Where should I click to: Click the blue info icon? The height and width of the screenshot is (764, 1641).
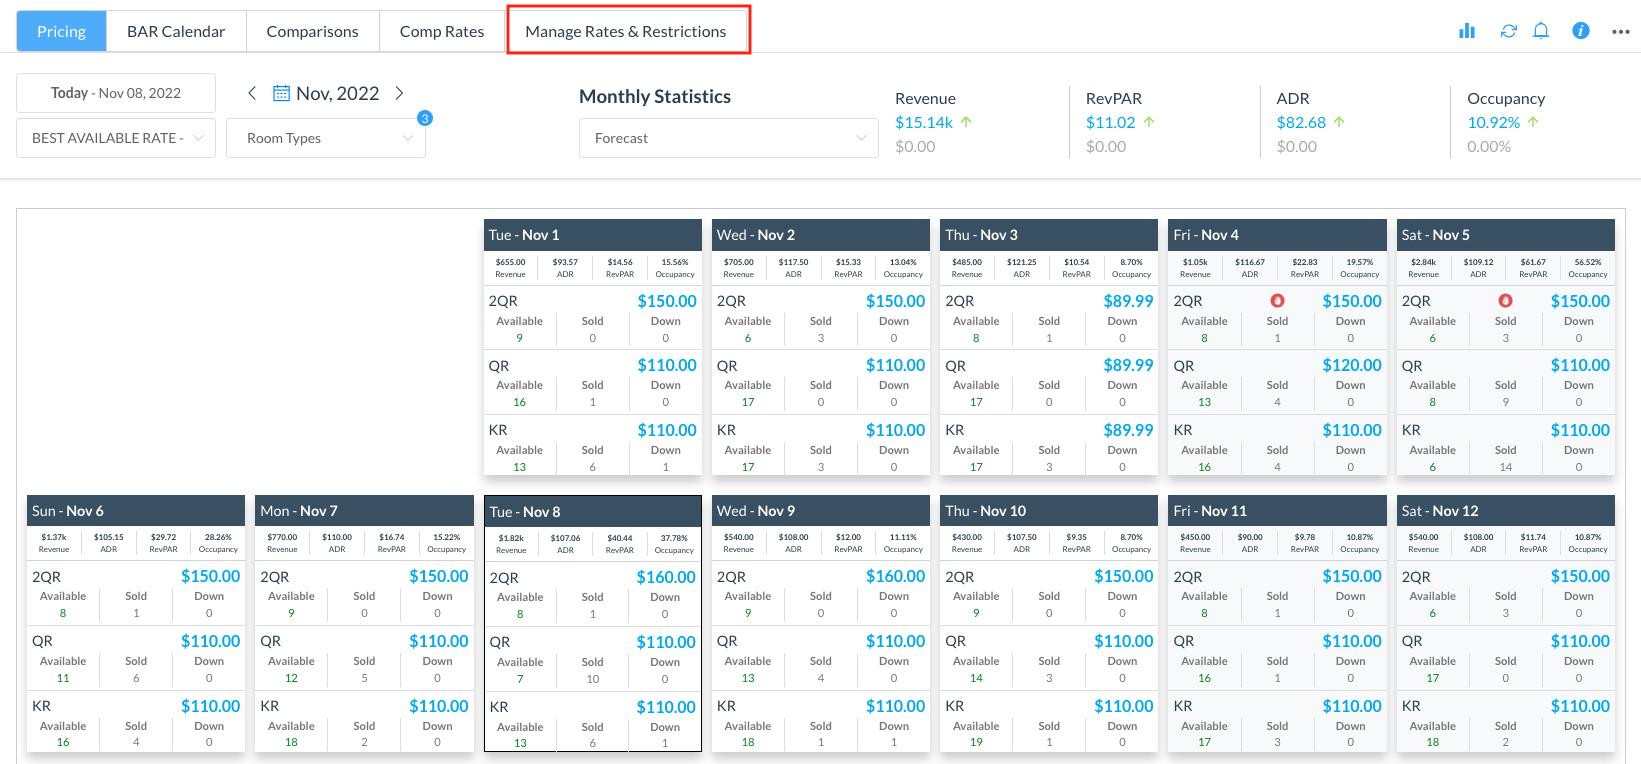pos(1580,31)
